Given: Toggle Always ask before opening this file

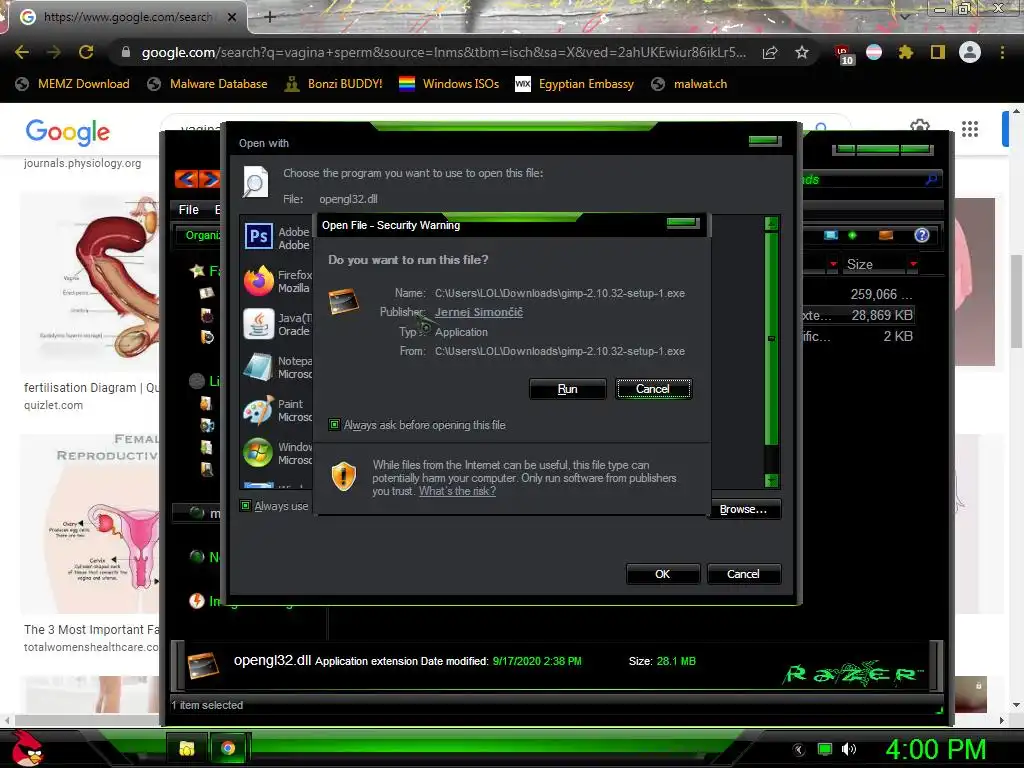Looking at the screenshot, I should click(334, 425).
